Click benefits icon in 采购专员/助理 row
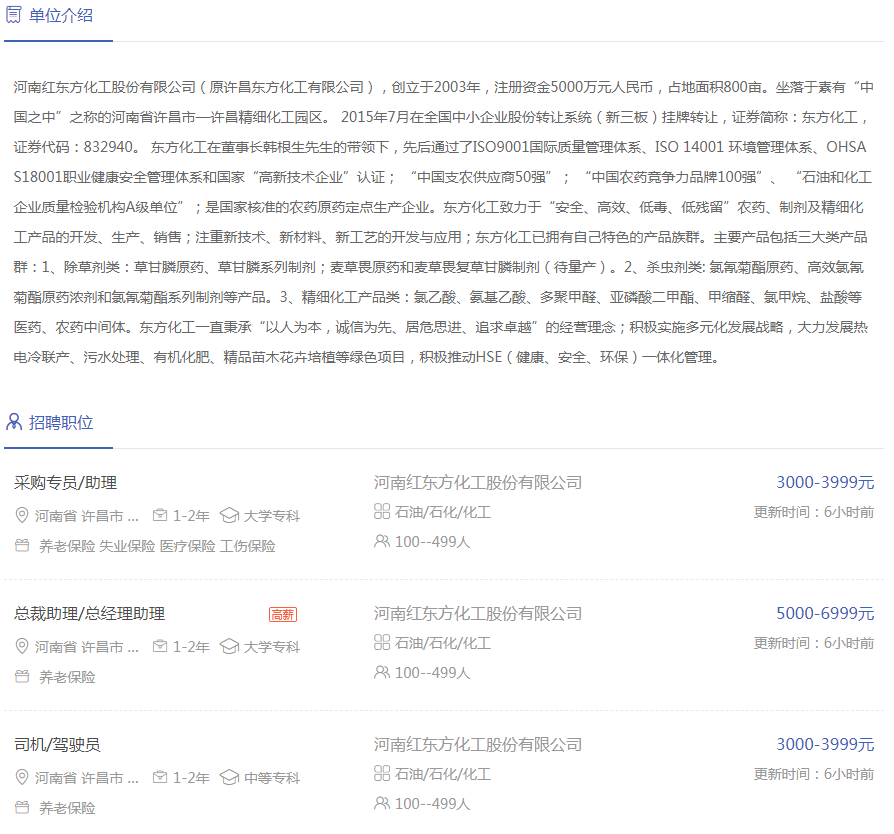Viewport: 894px width, 834px height. (22, 546)
